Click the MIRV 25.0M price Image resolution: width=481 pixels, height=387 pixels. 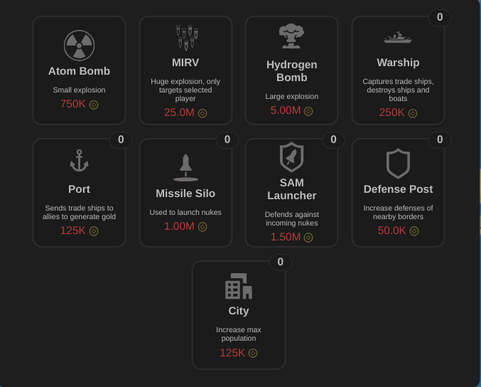(179, 112)
